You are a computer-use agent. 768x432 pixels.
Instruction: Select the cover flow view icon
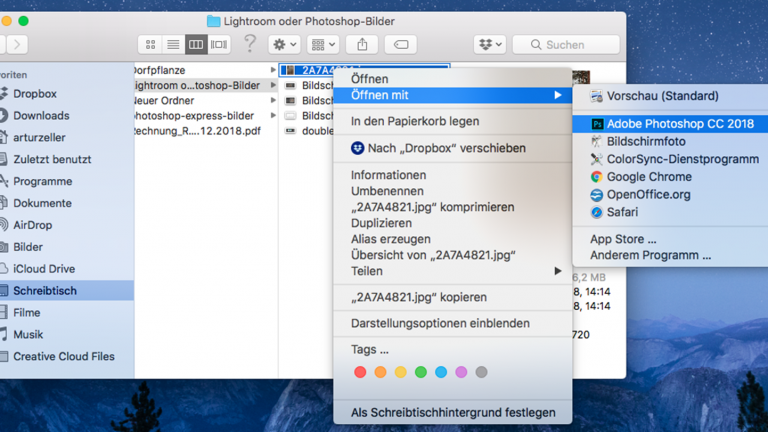point(219,45)
